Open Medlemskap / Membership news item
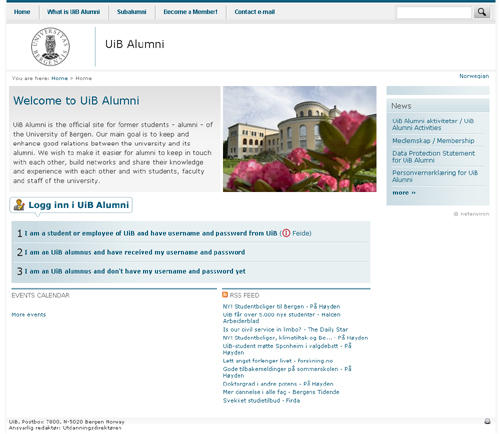The height and width of the screenshot is (434, 500). pyautogui.click(x=433, y=141)
